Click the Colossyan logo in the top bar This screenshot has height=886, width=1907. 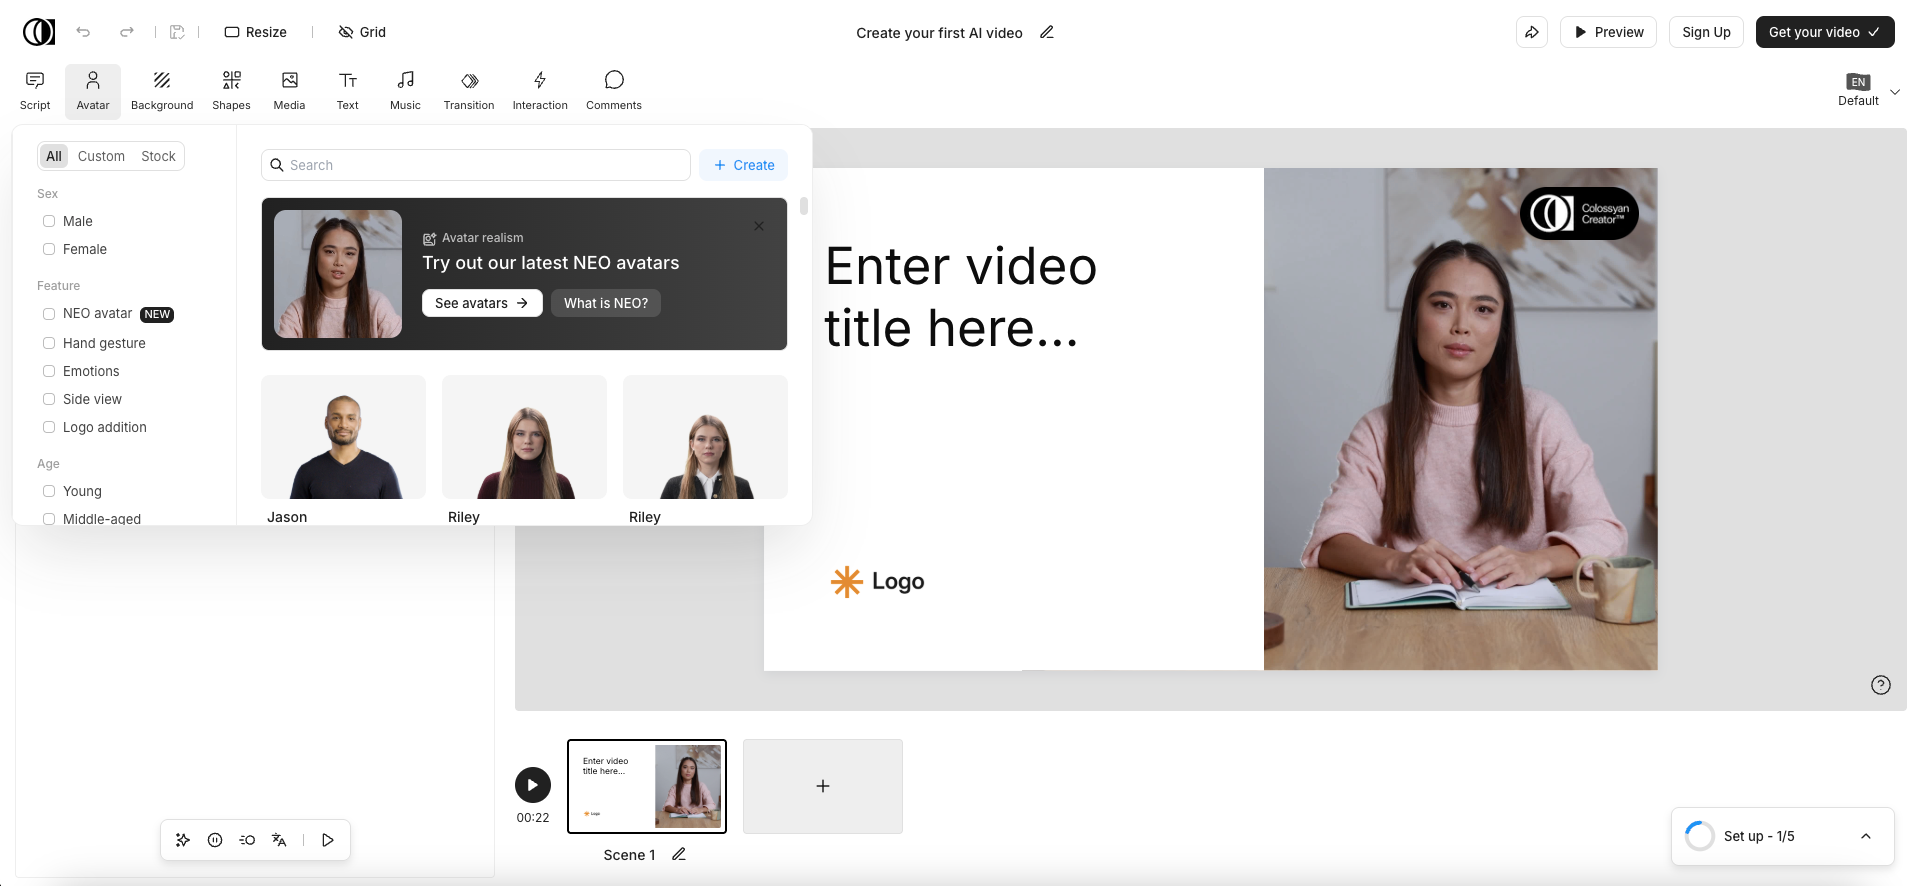pos(39,32)
